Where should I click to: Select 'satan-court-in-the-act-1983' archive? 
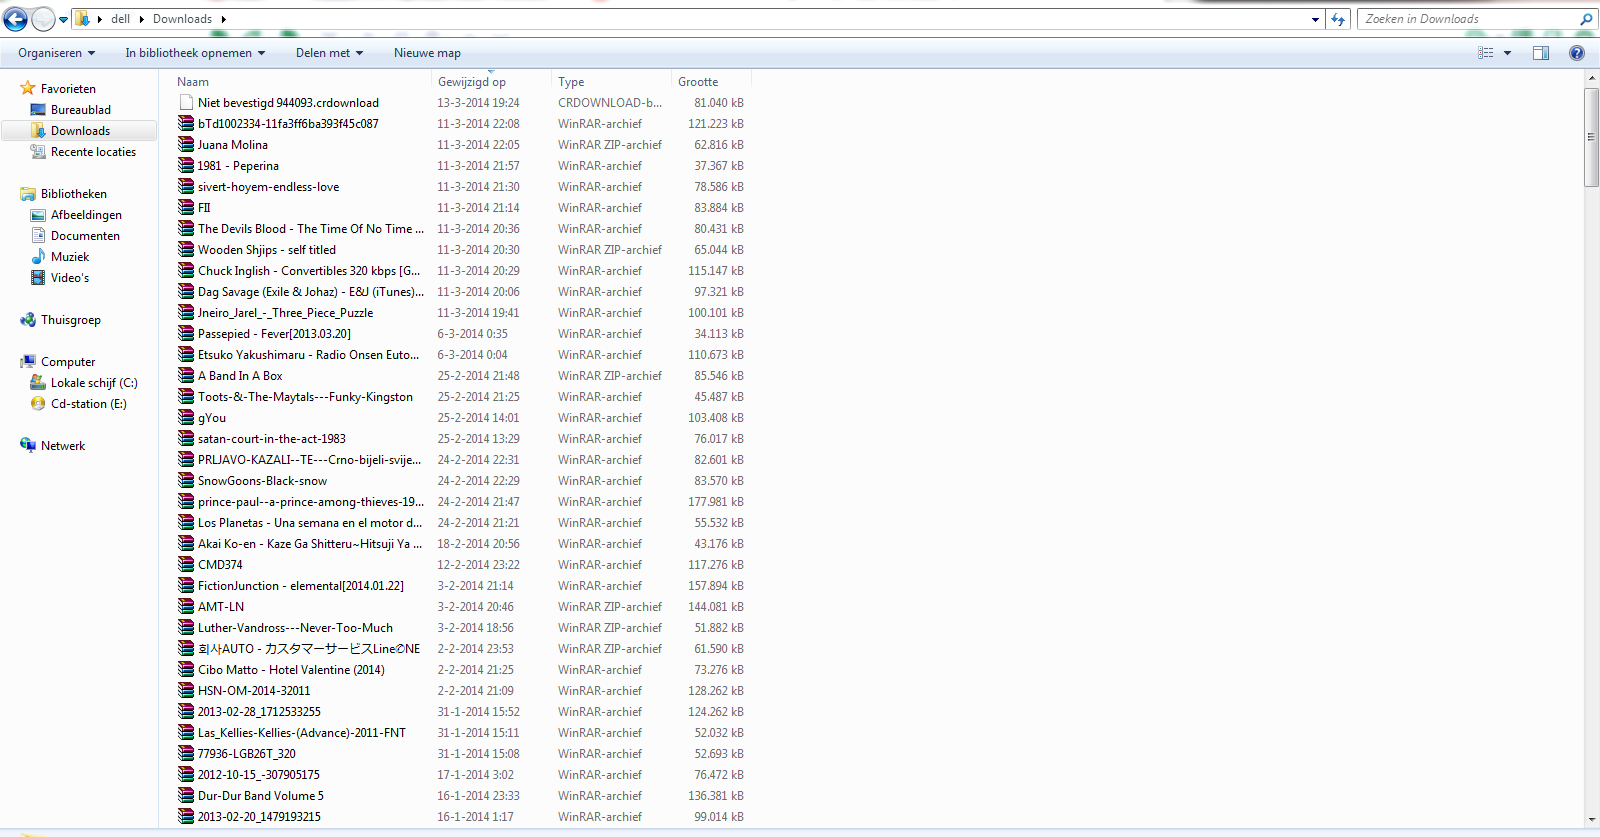click(271, 439)
